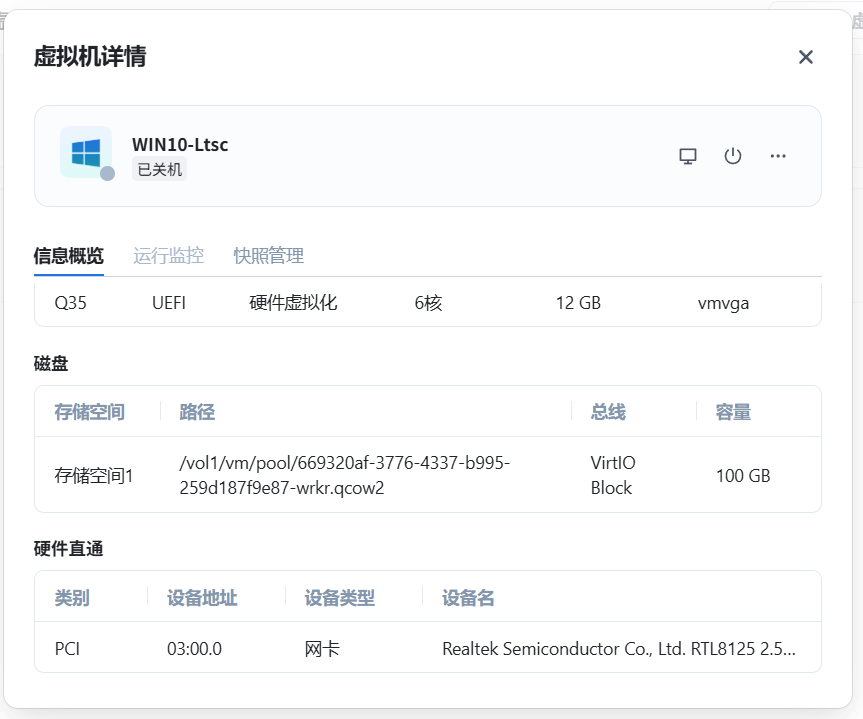Click the WIN10-Ltsc VM name
The image size is (863, 719).
click(x=180, y=145)
